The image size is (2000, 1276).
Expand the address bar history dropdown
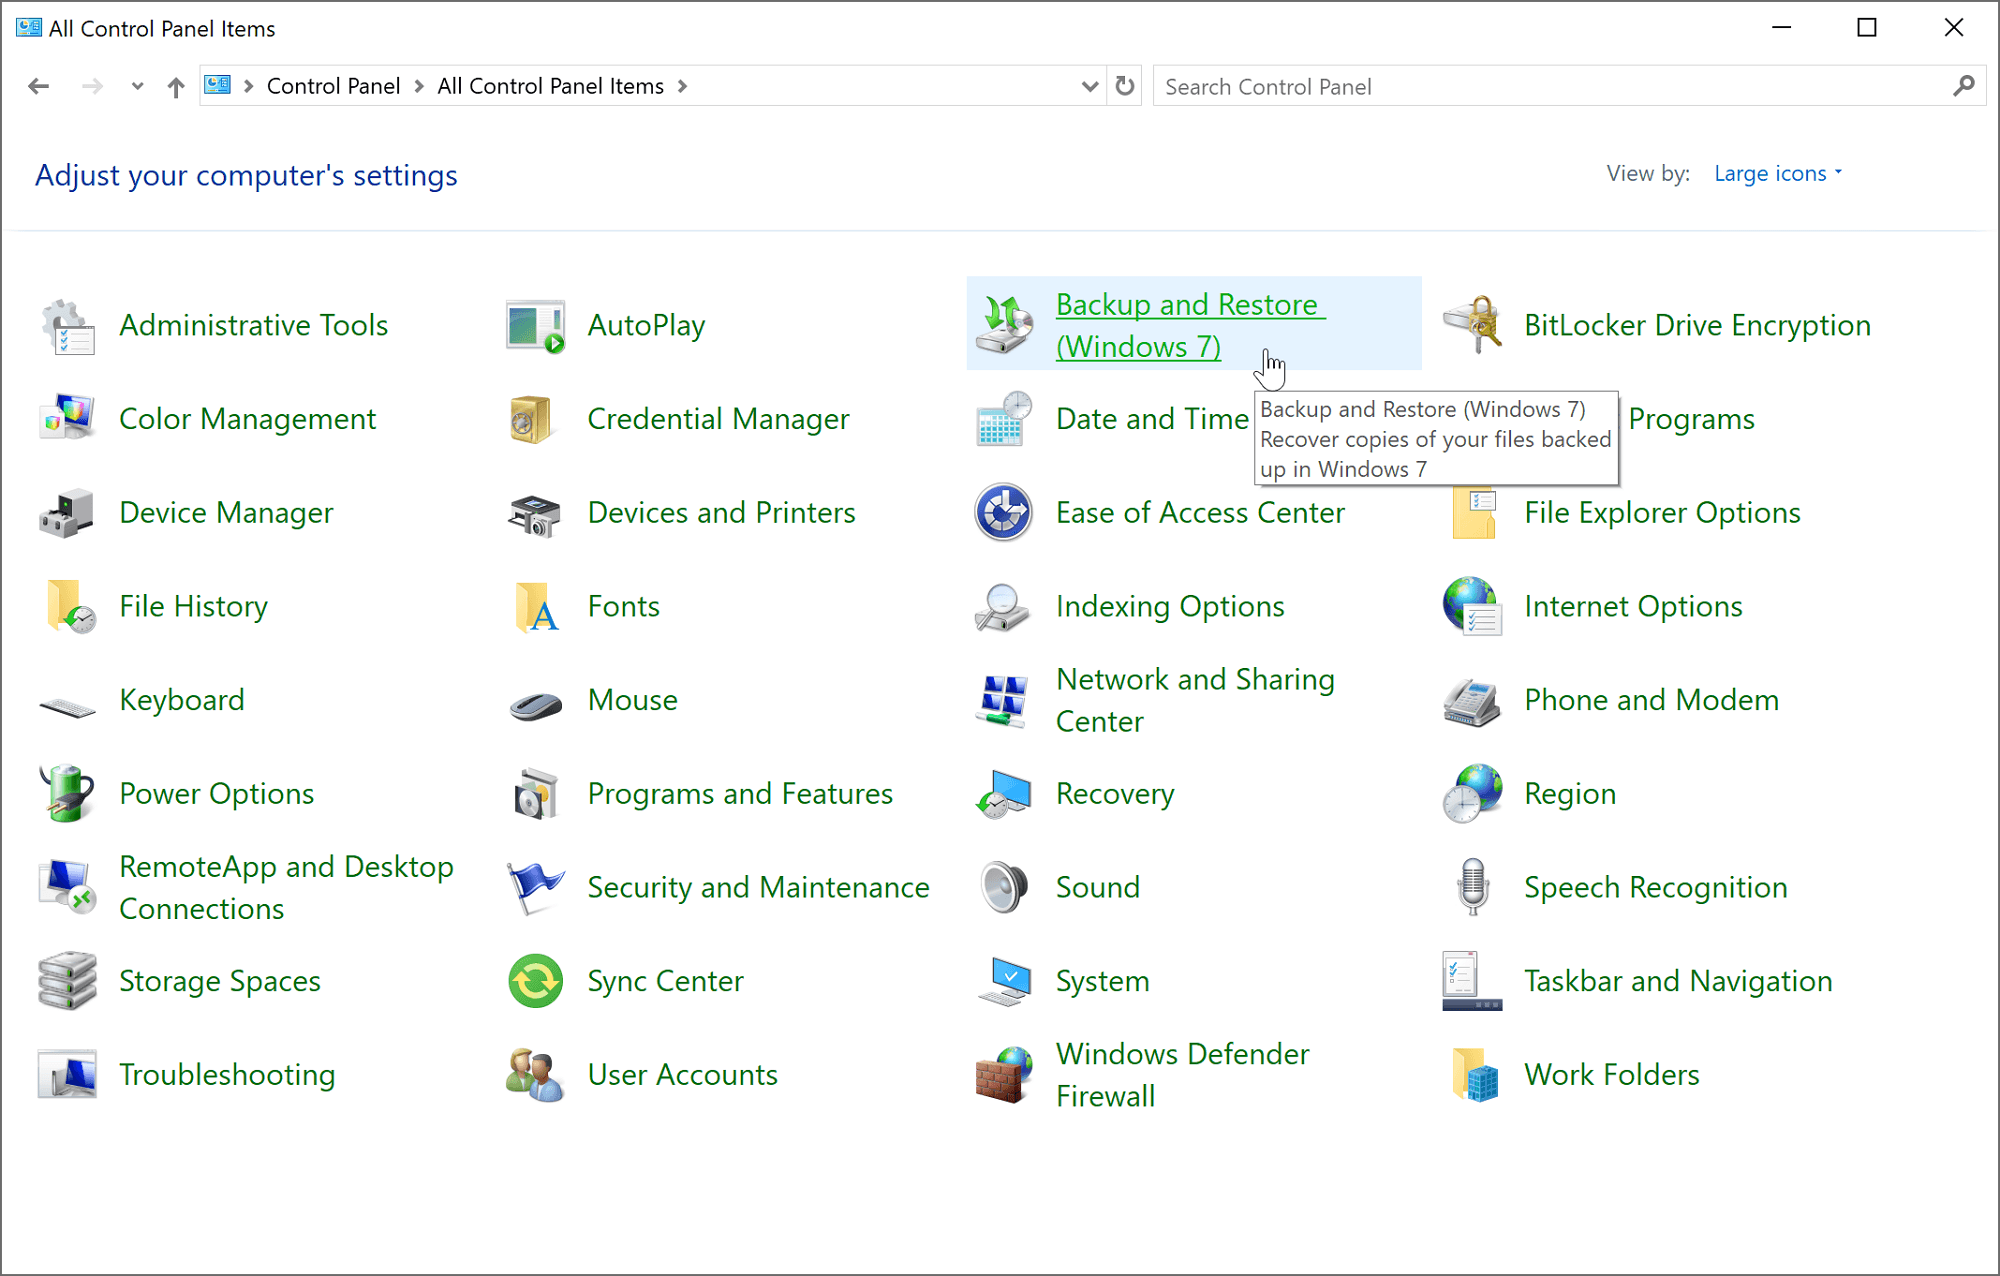coord(1090,87)
